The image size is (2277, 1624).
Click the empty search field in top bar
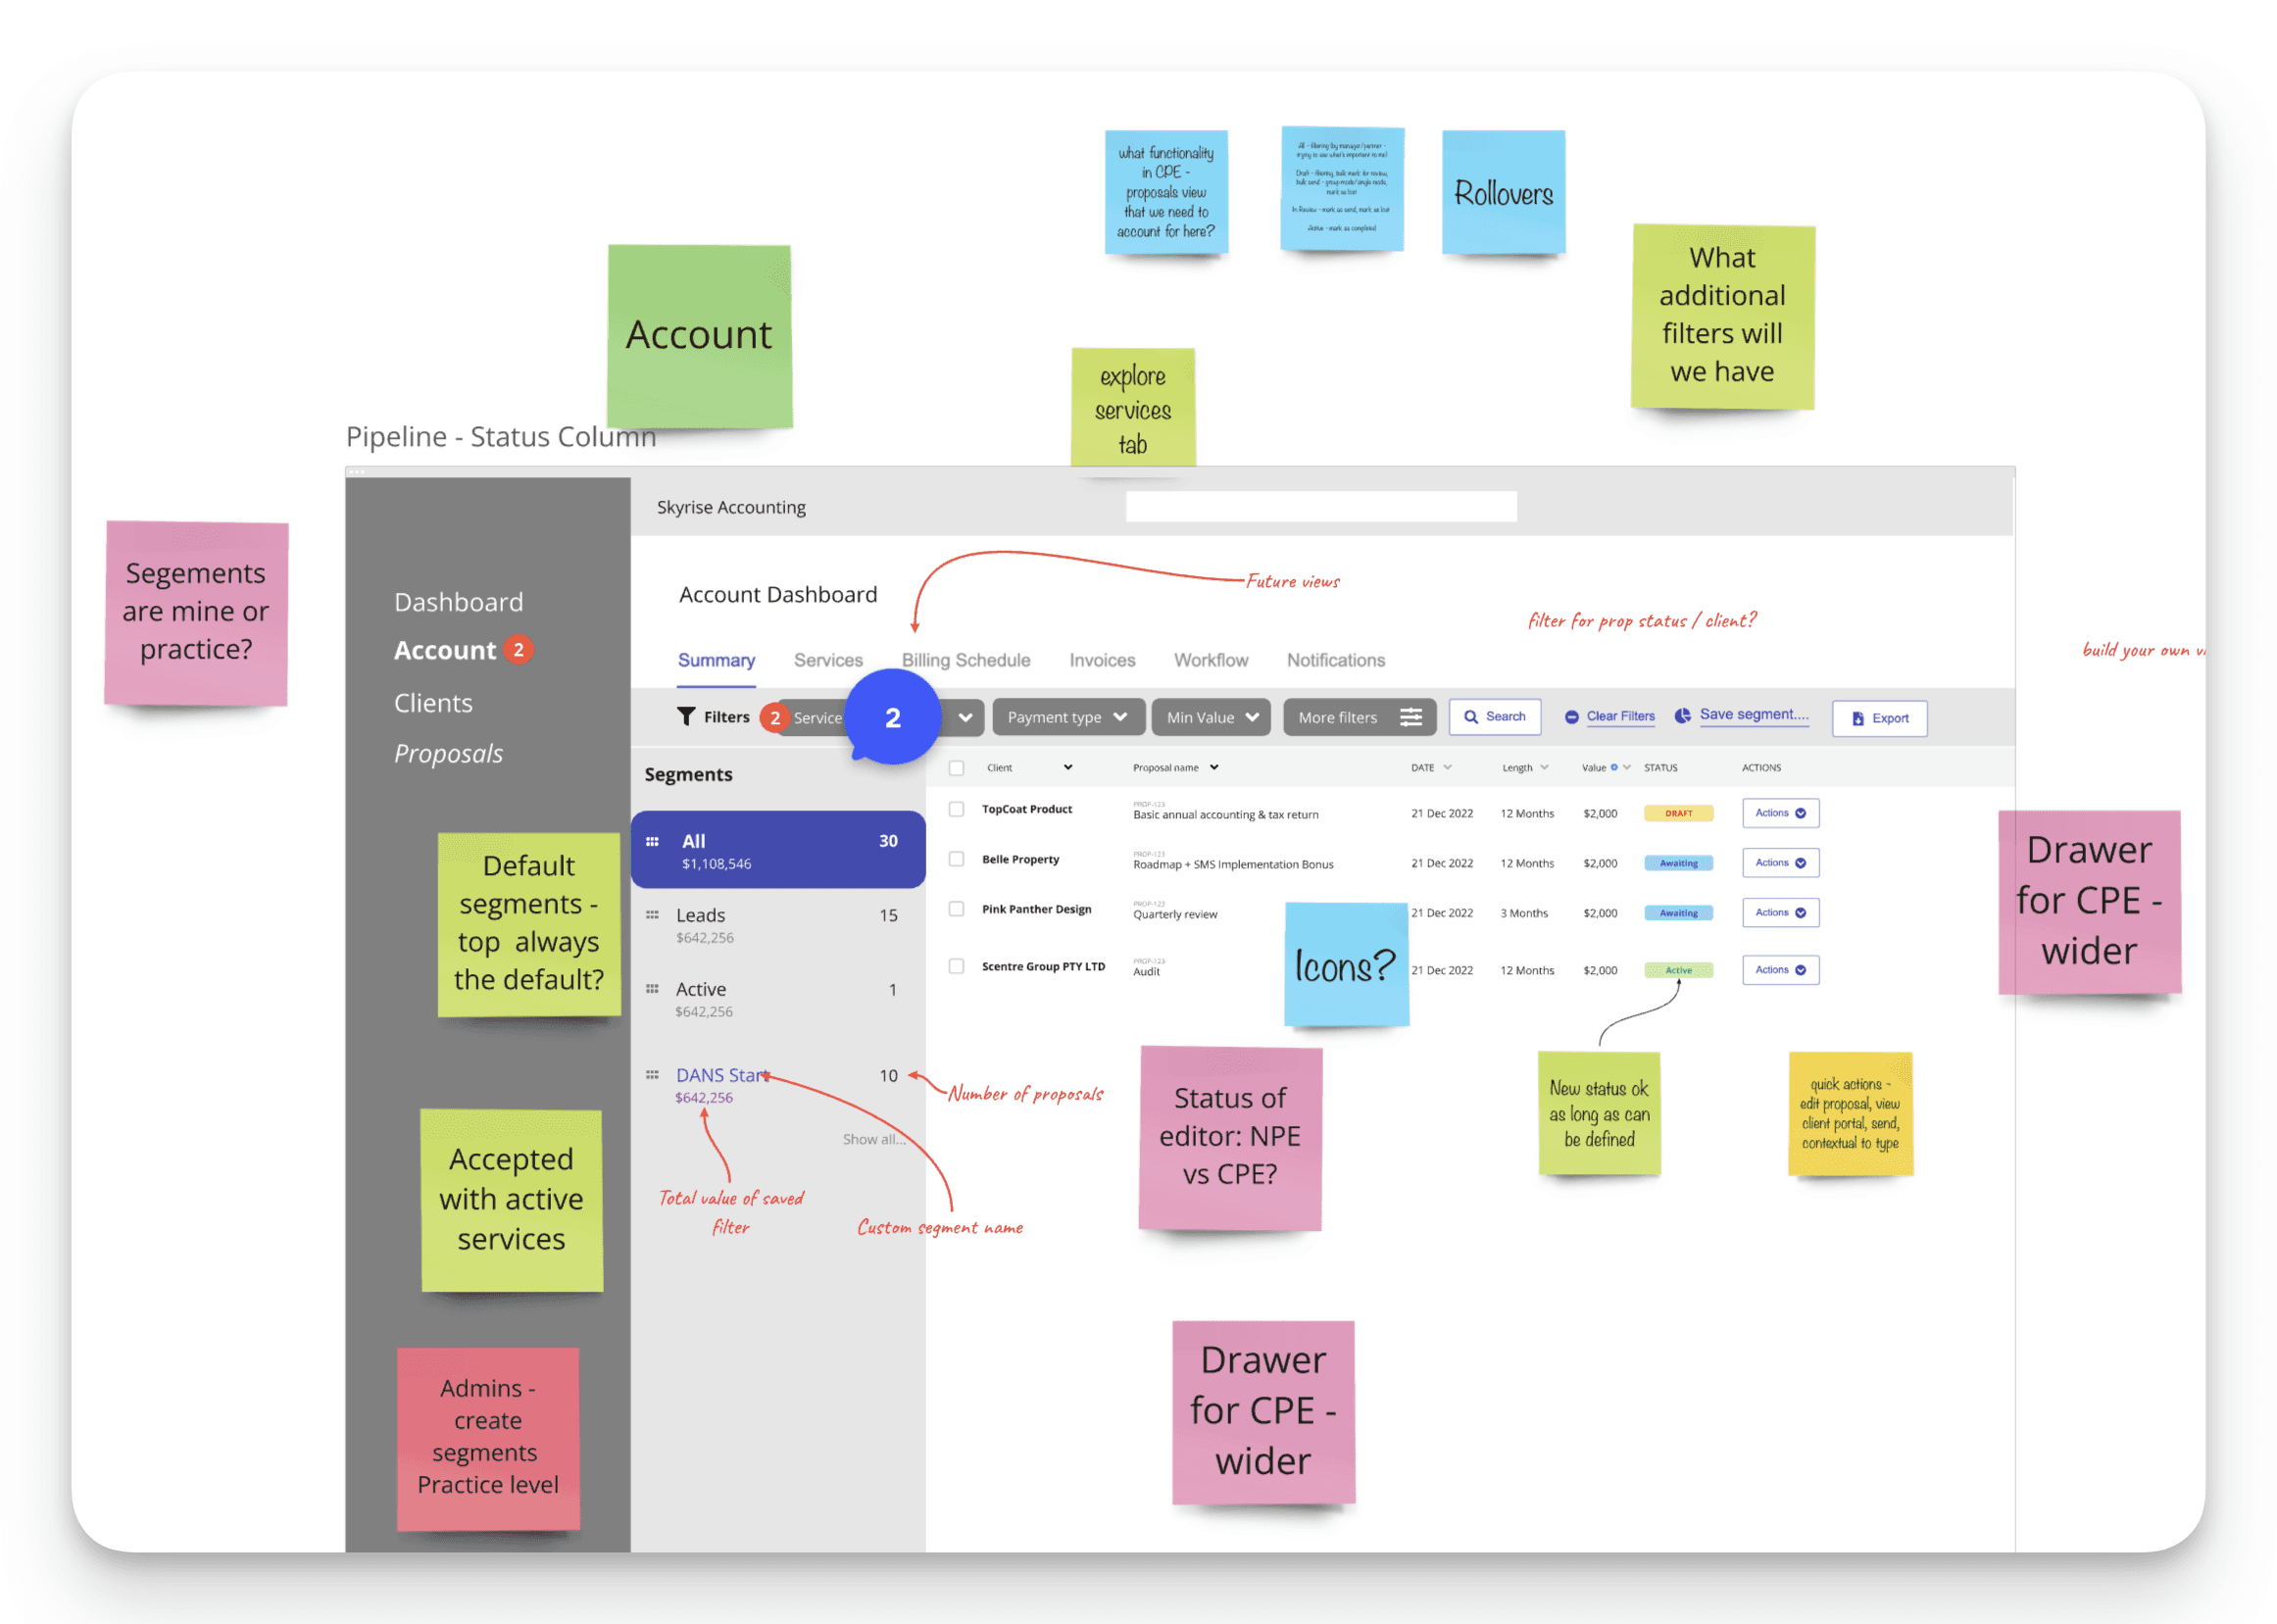1320,506
